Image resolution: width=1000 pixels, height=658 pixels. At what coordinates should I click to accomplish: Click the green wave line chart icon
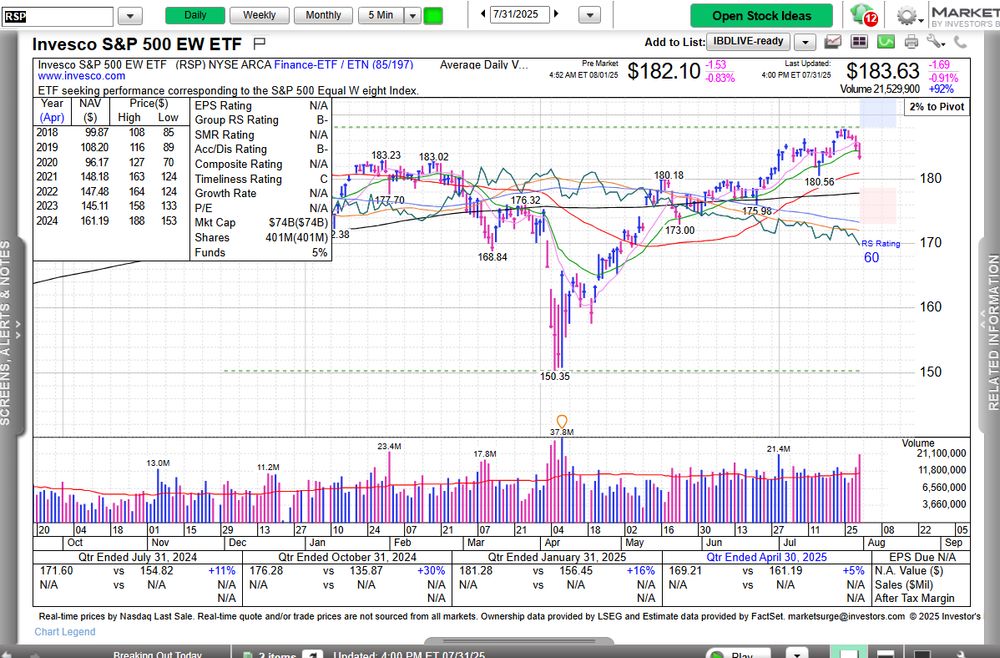click(x=886, y=42)
